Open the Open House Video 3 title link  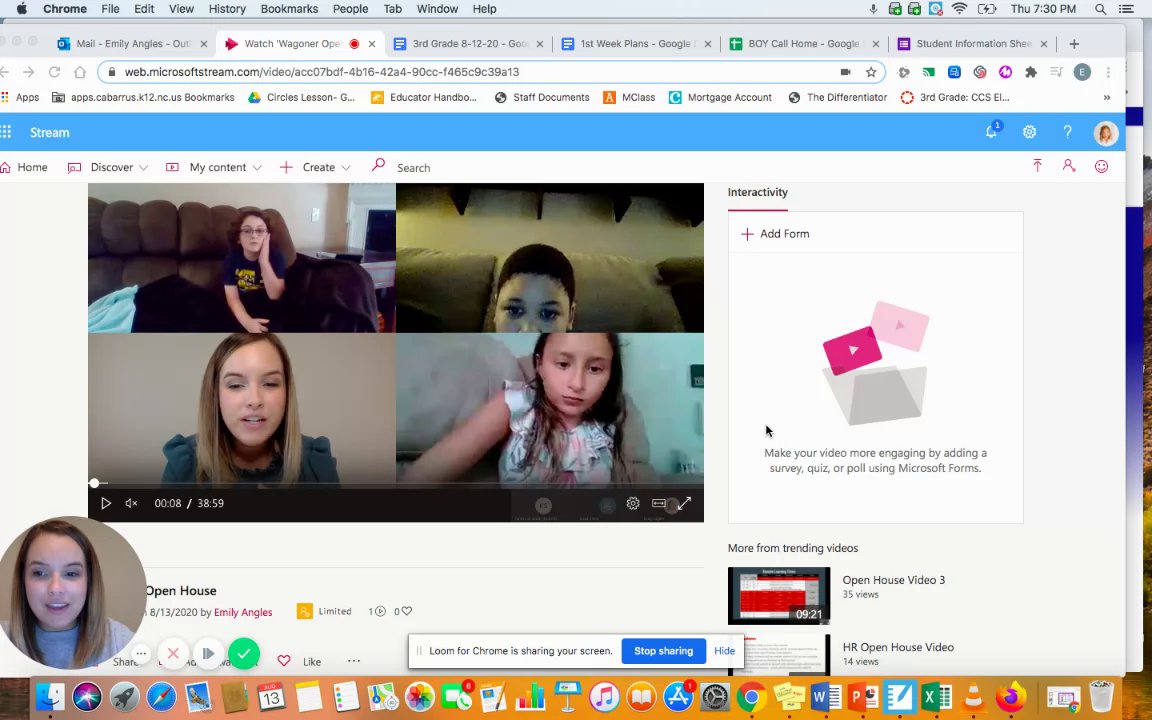[x=893, y=580]
